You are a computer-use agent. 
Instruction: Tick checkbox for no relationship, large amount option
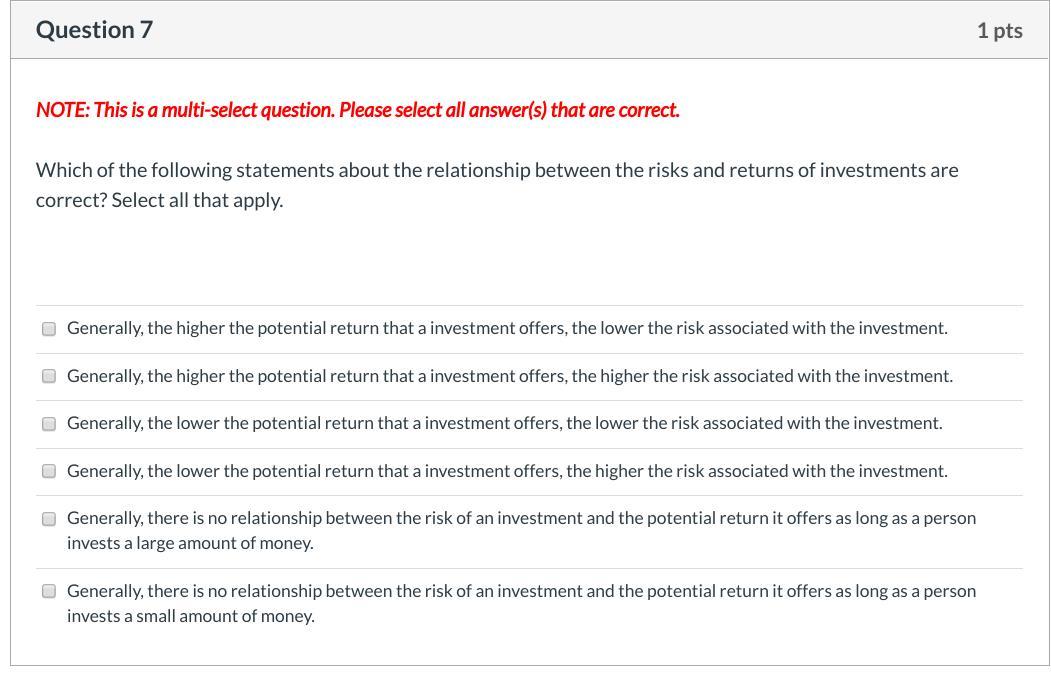49,519
